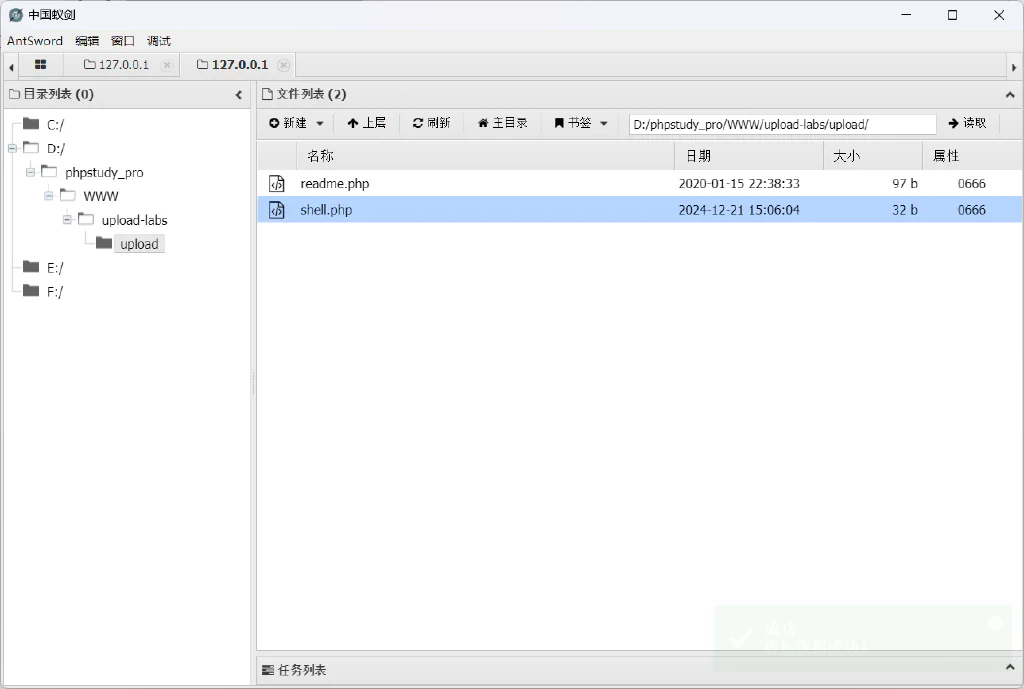Collapse the D:/ tree node
This screenshot has height=689, width=1024.
(x=12, y=148)
